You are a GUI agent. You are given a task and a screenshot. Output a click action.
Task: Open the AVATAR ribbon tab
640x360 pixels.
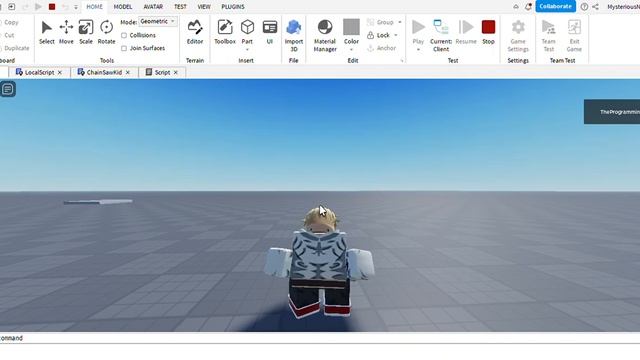153,7
